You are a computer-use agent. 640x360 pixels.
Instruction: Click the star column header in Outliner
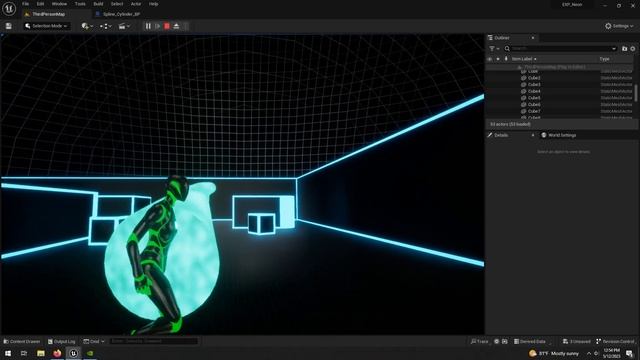click(498, 59)
